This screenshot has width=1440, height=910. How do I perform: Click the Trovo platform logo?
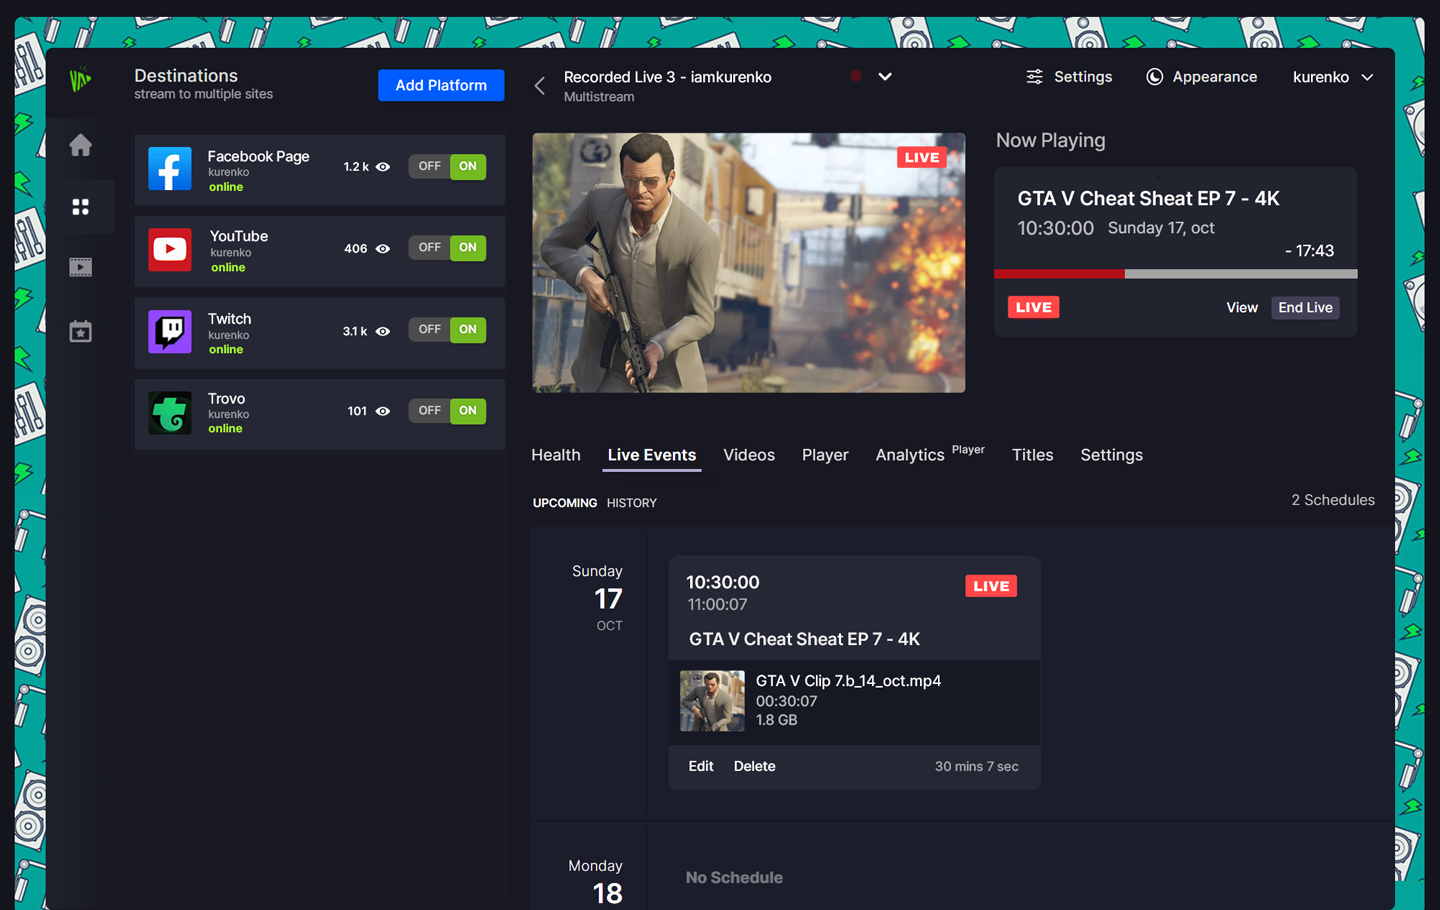coord(170,412)
